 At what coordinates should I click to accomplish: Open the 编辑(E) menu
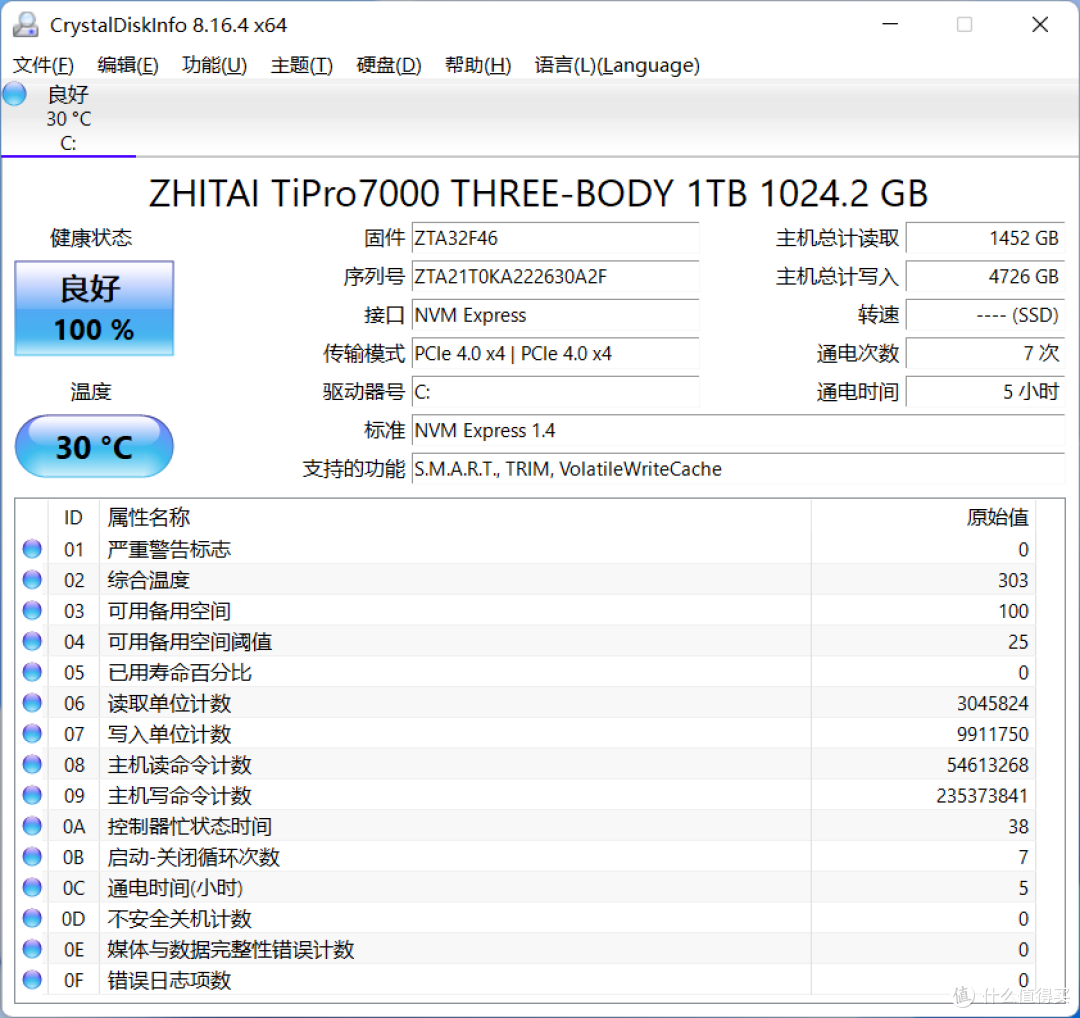[x=128, y=65]
